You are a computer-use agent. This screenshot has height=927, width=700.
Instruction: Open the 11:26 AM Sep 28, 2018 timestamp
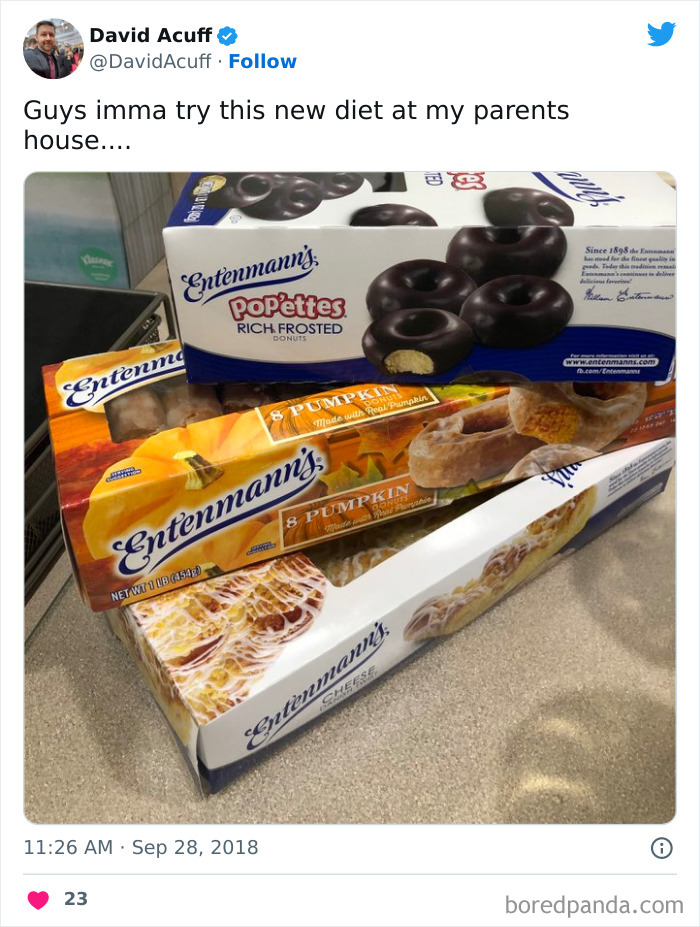(x=141, y=847)
